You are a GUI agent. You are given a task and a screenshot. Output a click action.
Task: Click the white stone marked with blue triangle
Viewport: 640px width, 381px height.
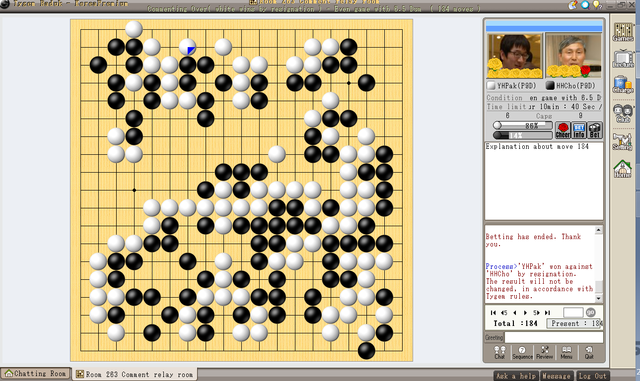point(187,47)
